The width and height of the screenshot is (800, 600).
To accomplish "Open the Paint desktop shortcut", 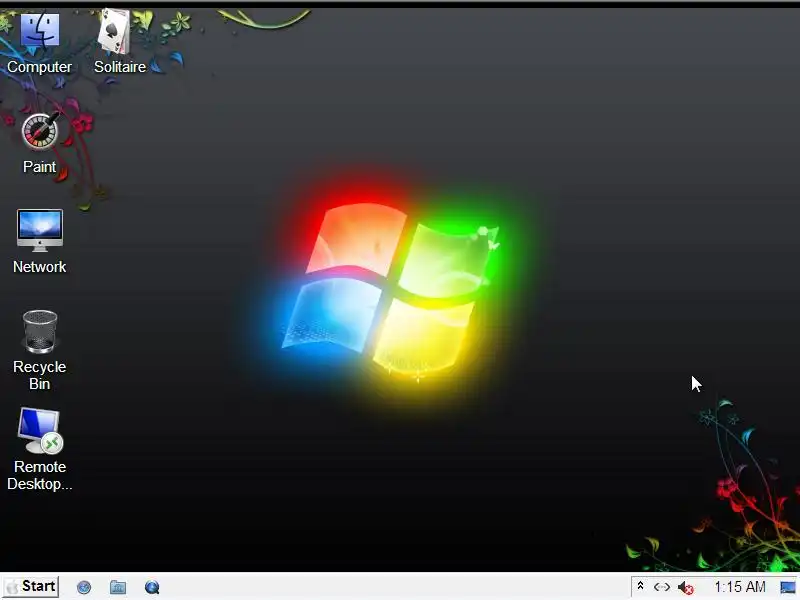I will pos(39,143).
